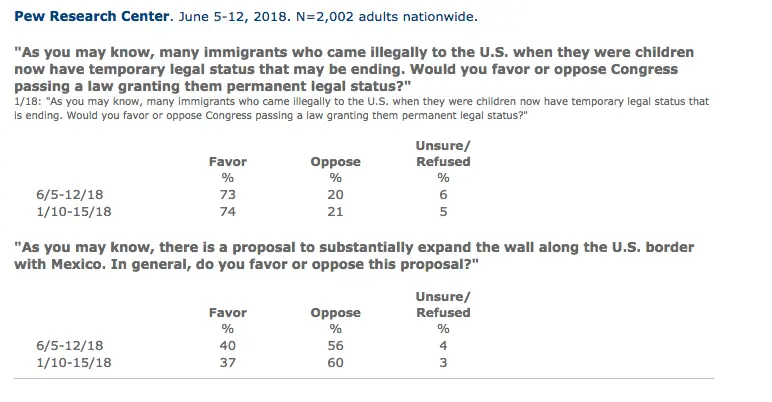Click "Oppose" header in border wall table
Viewport: 772px width, 402px height.
click(x=335, y=313)
